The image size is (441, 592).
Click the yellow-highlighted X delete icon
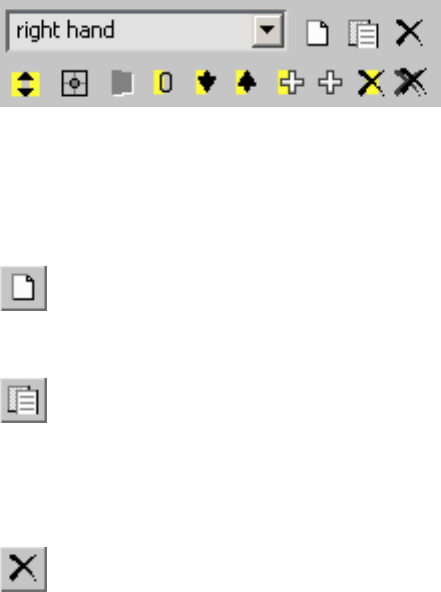tap(371, 83)
